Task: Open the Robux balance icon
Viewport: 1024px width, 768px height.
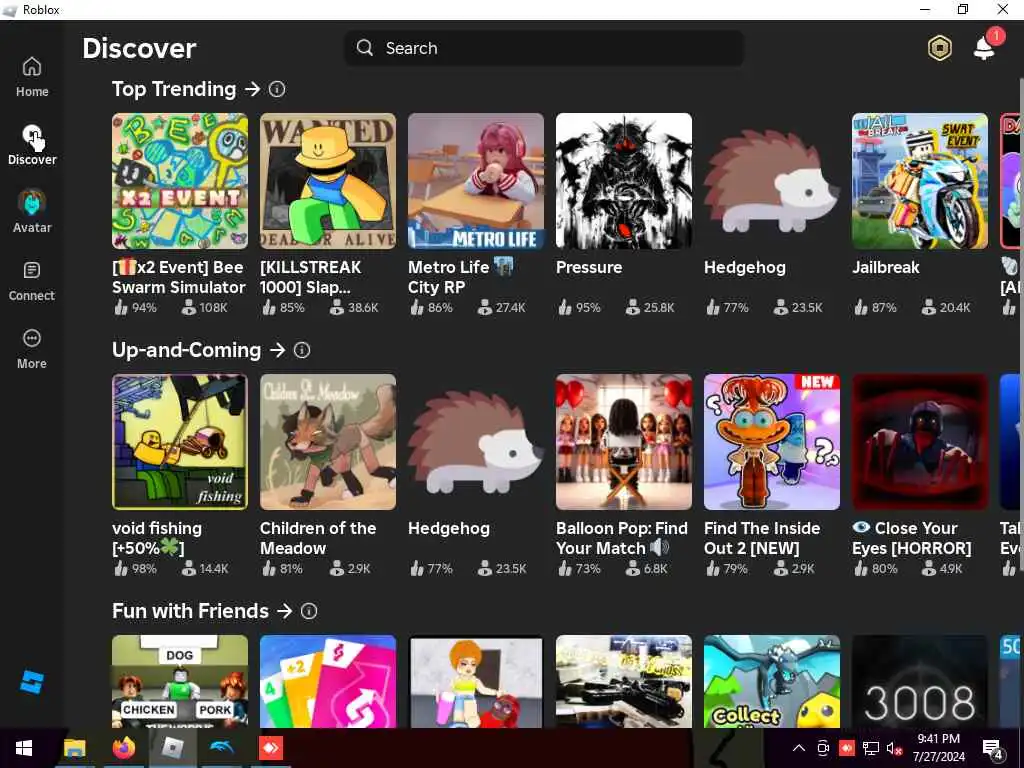Action: point(940,48)
